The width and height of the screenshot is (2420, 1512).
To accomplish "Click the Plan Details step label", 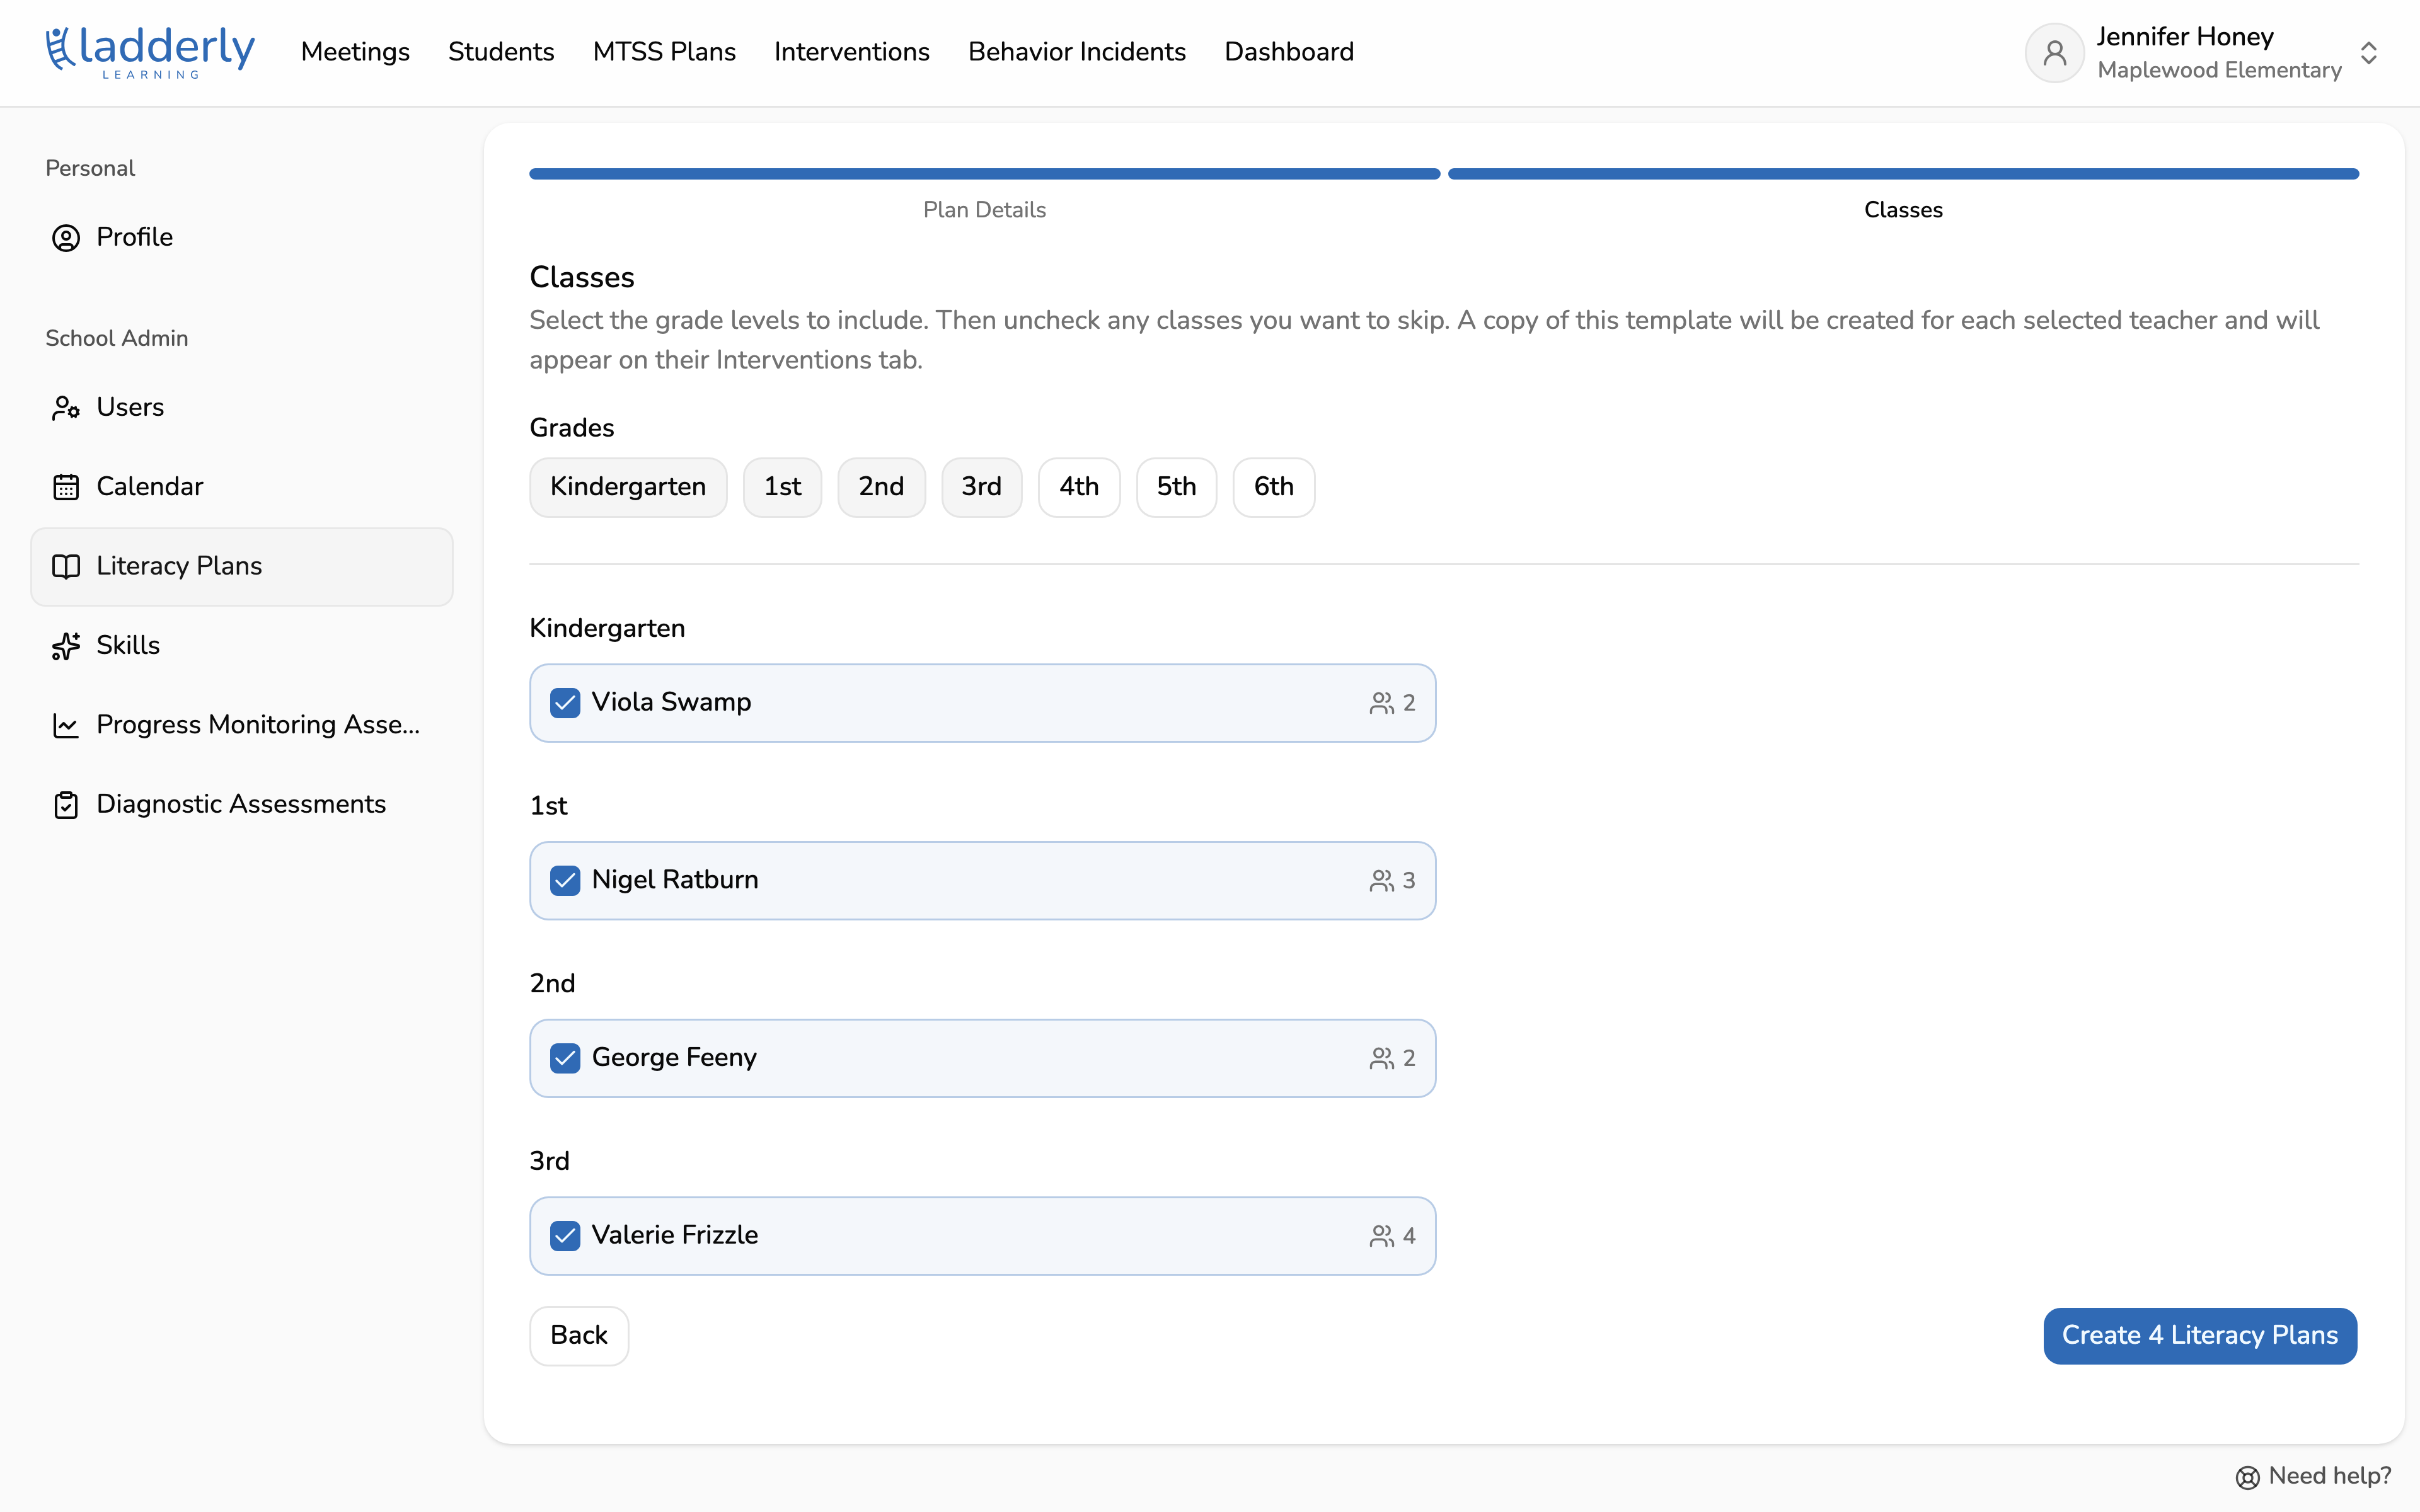I will 985,210.
